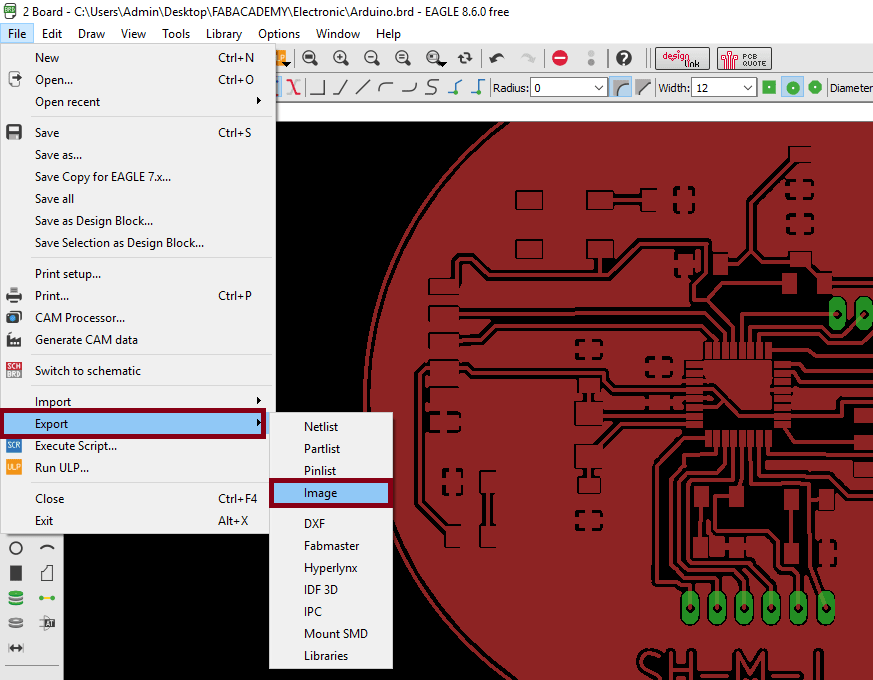The width and height of the screenshot is (873, 680).
Task: Choose DXF export option
Action: click(x=331, y=524)
